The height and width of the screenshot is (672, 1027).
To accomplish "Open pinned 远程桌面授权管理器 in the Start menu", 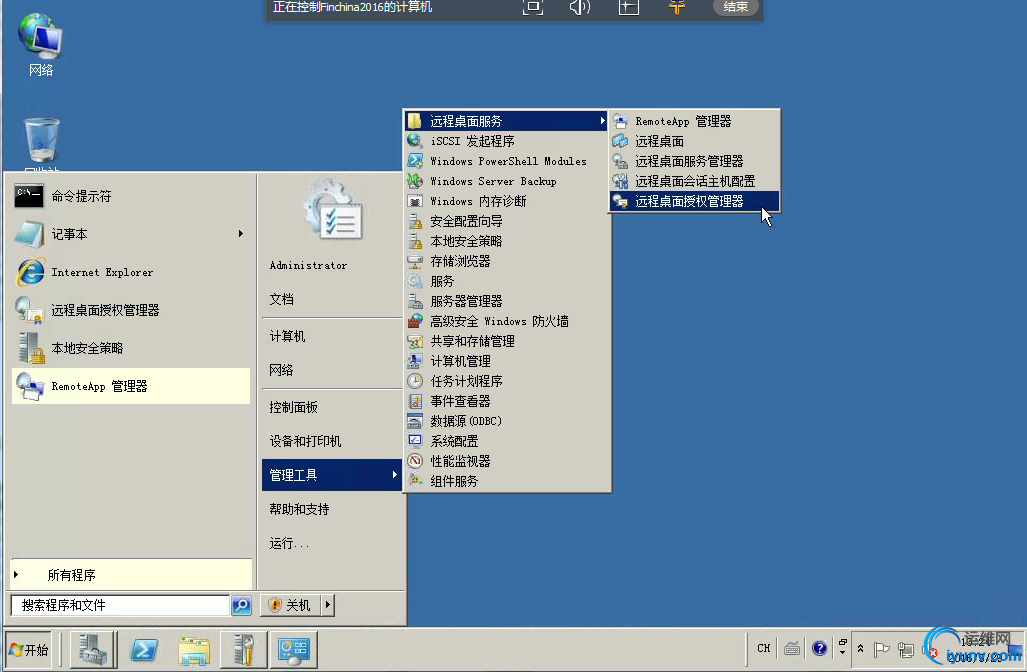I will tap(131, 310).
